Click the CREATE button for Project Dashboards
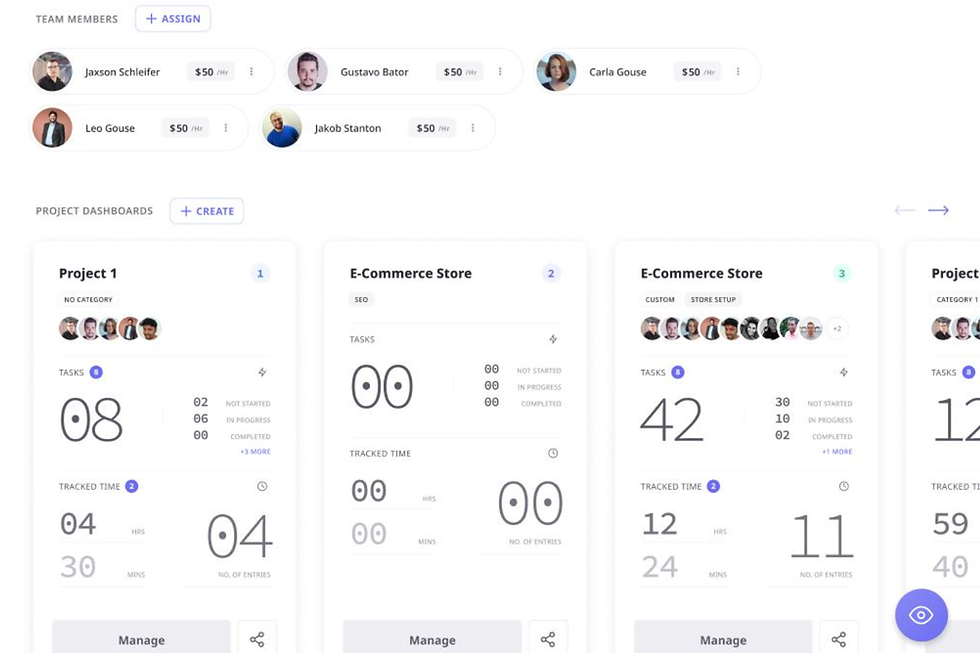The height and width of the screenshot is (653, 980). [206, 211]
